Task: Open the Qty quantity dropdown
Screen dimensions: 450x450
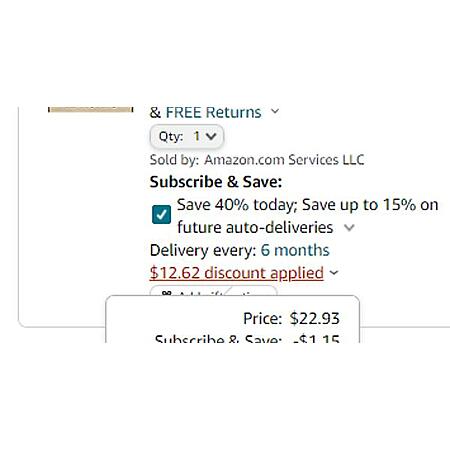Action: [187, 136]
